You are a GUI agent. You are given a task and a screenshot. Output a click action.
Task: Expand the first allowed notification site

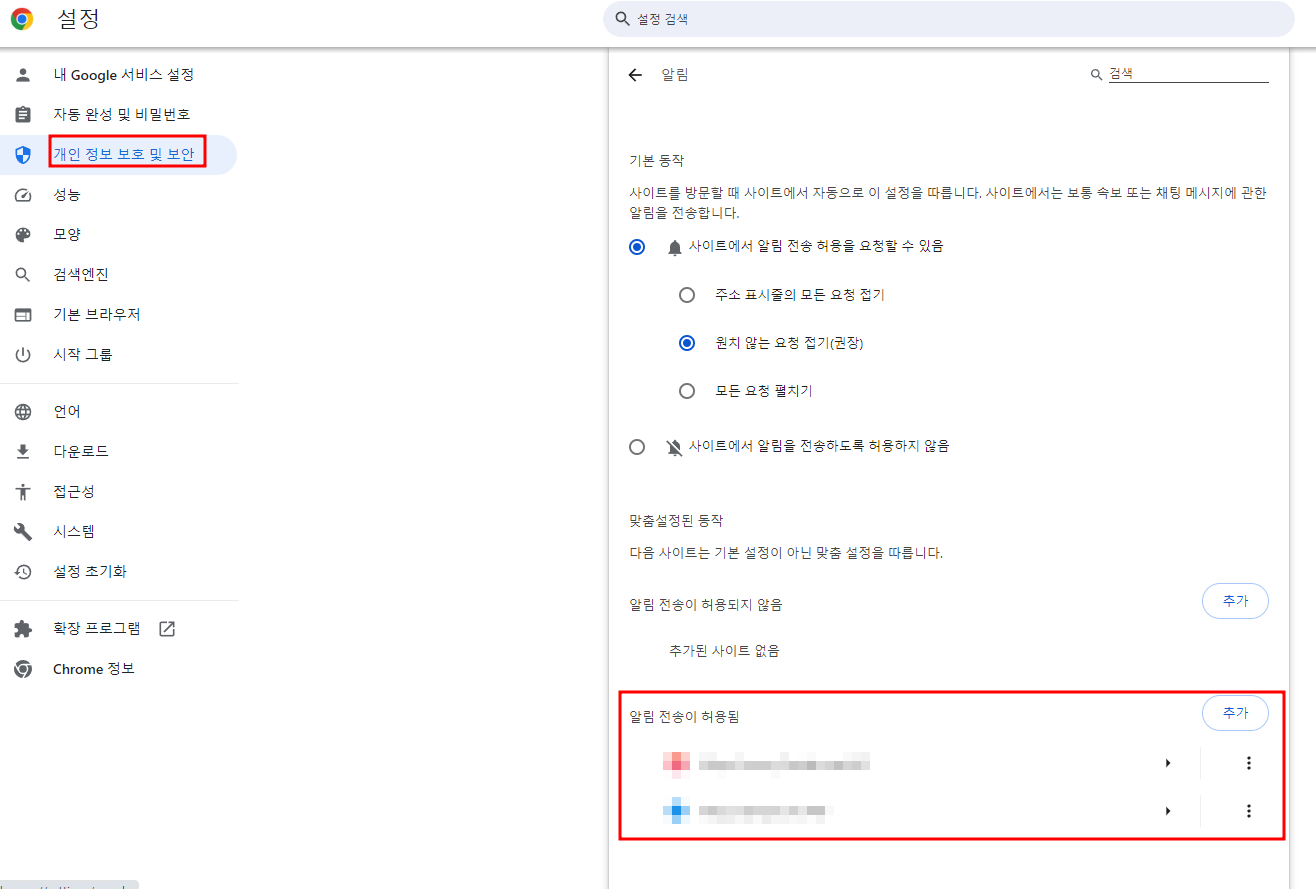click(x=1168, y=762)
